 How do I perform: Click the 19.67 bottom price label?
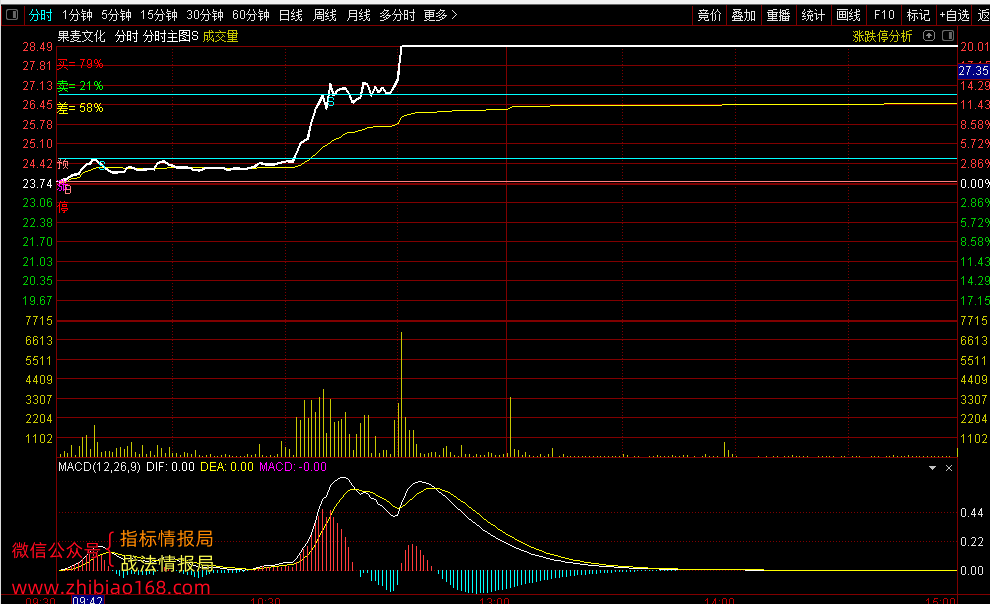[37, 300]
